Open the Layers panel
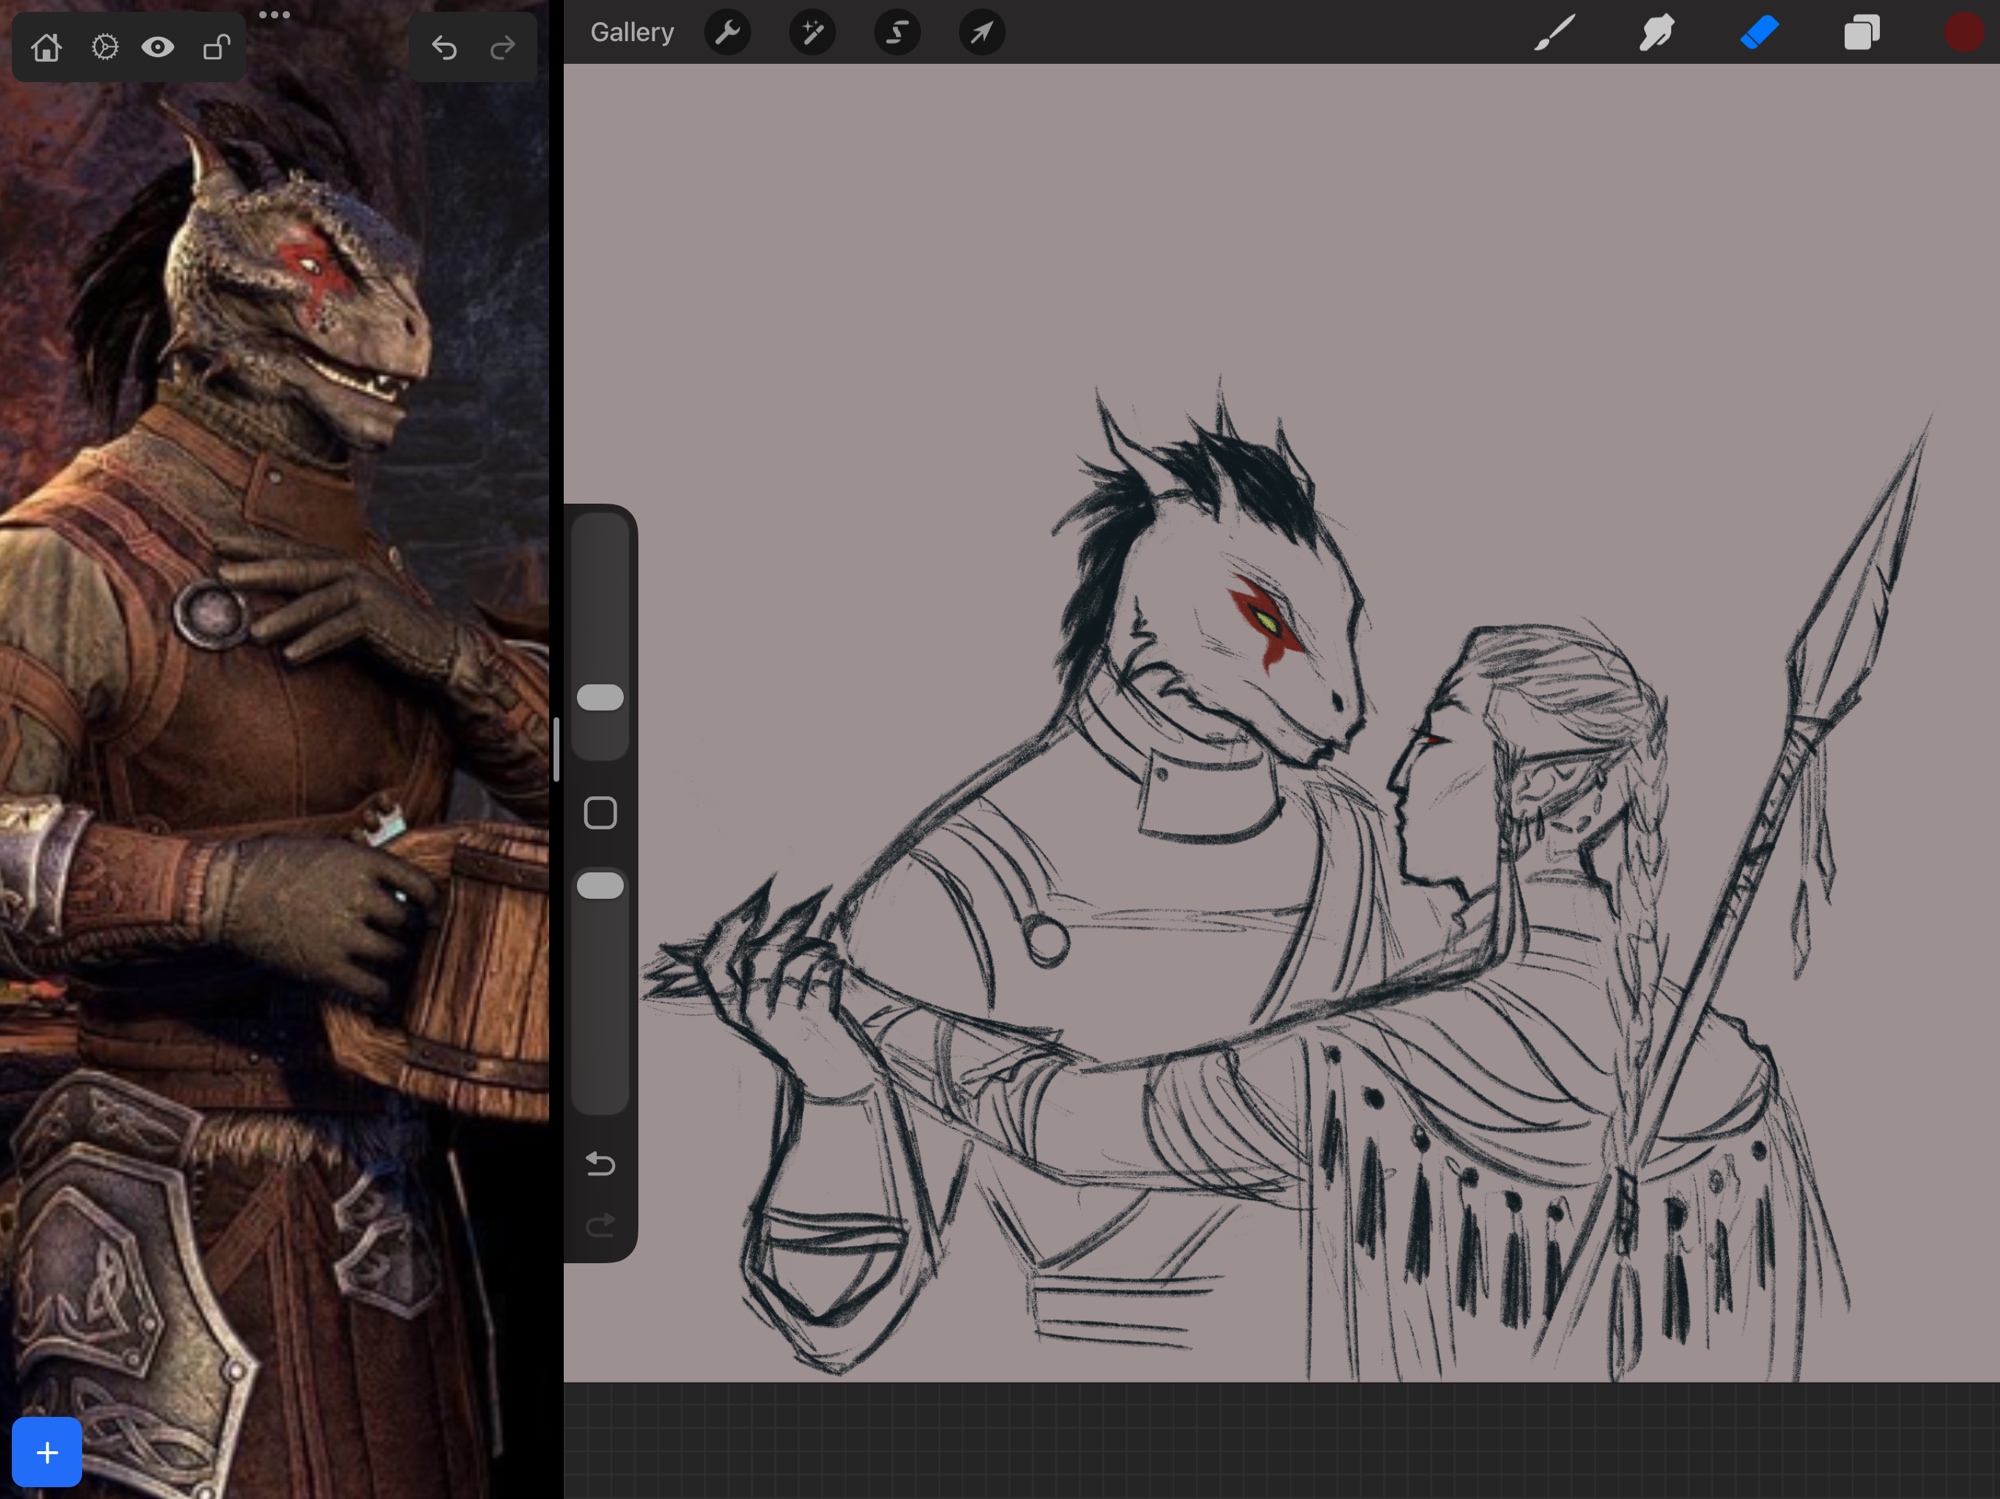This screenshot has width=2000, height=1499. pyautogui.click(x=1861, y=33)
